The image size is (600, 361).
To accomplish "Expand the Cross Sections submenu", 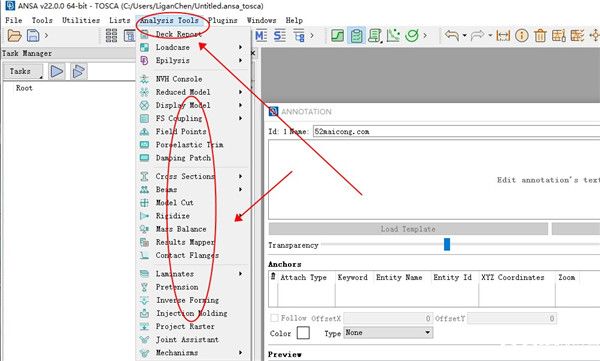I will click(240, 176).
